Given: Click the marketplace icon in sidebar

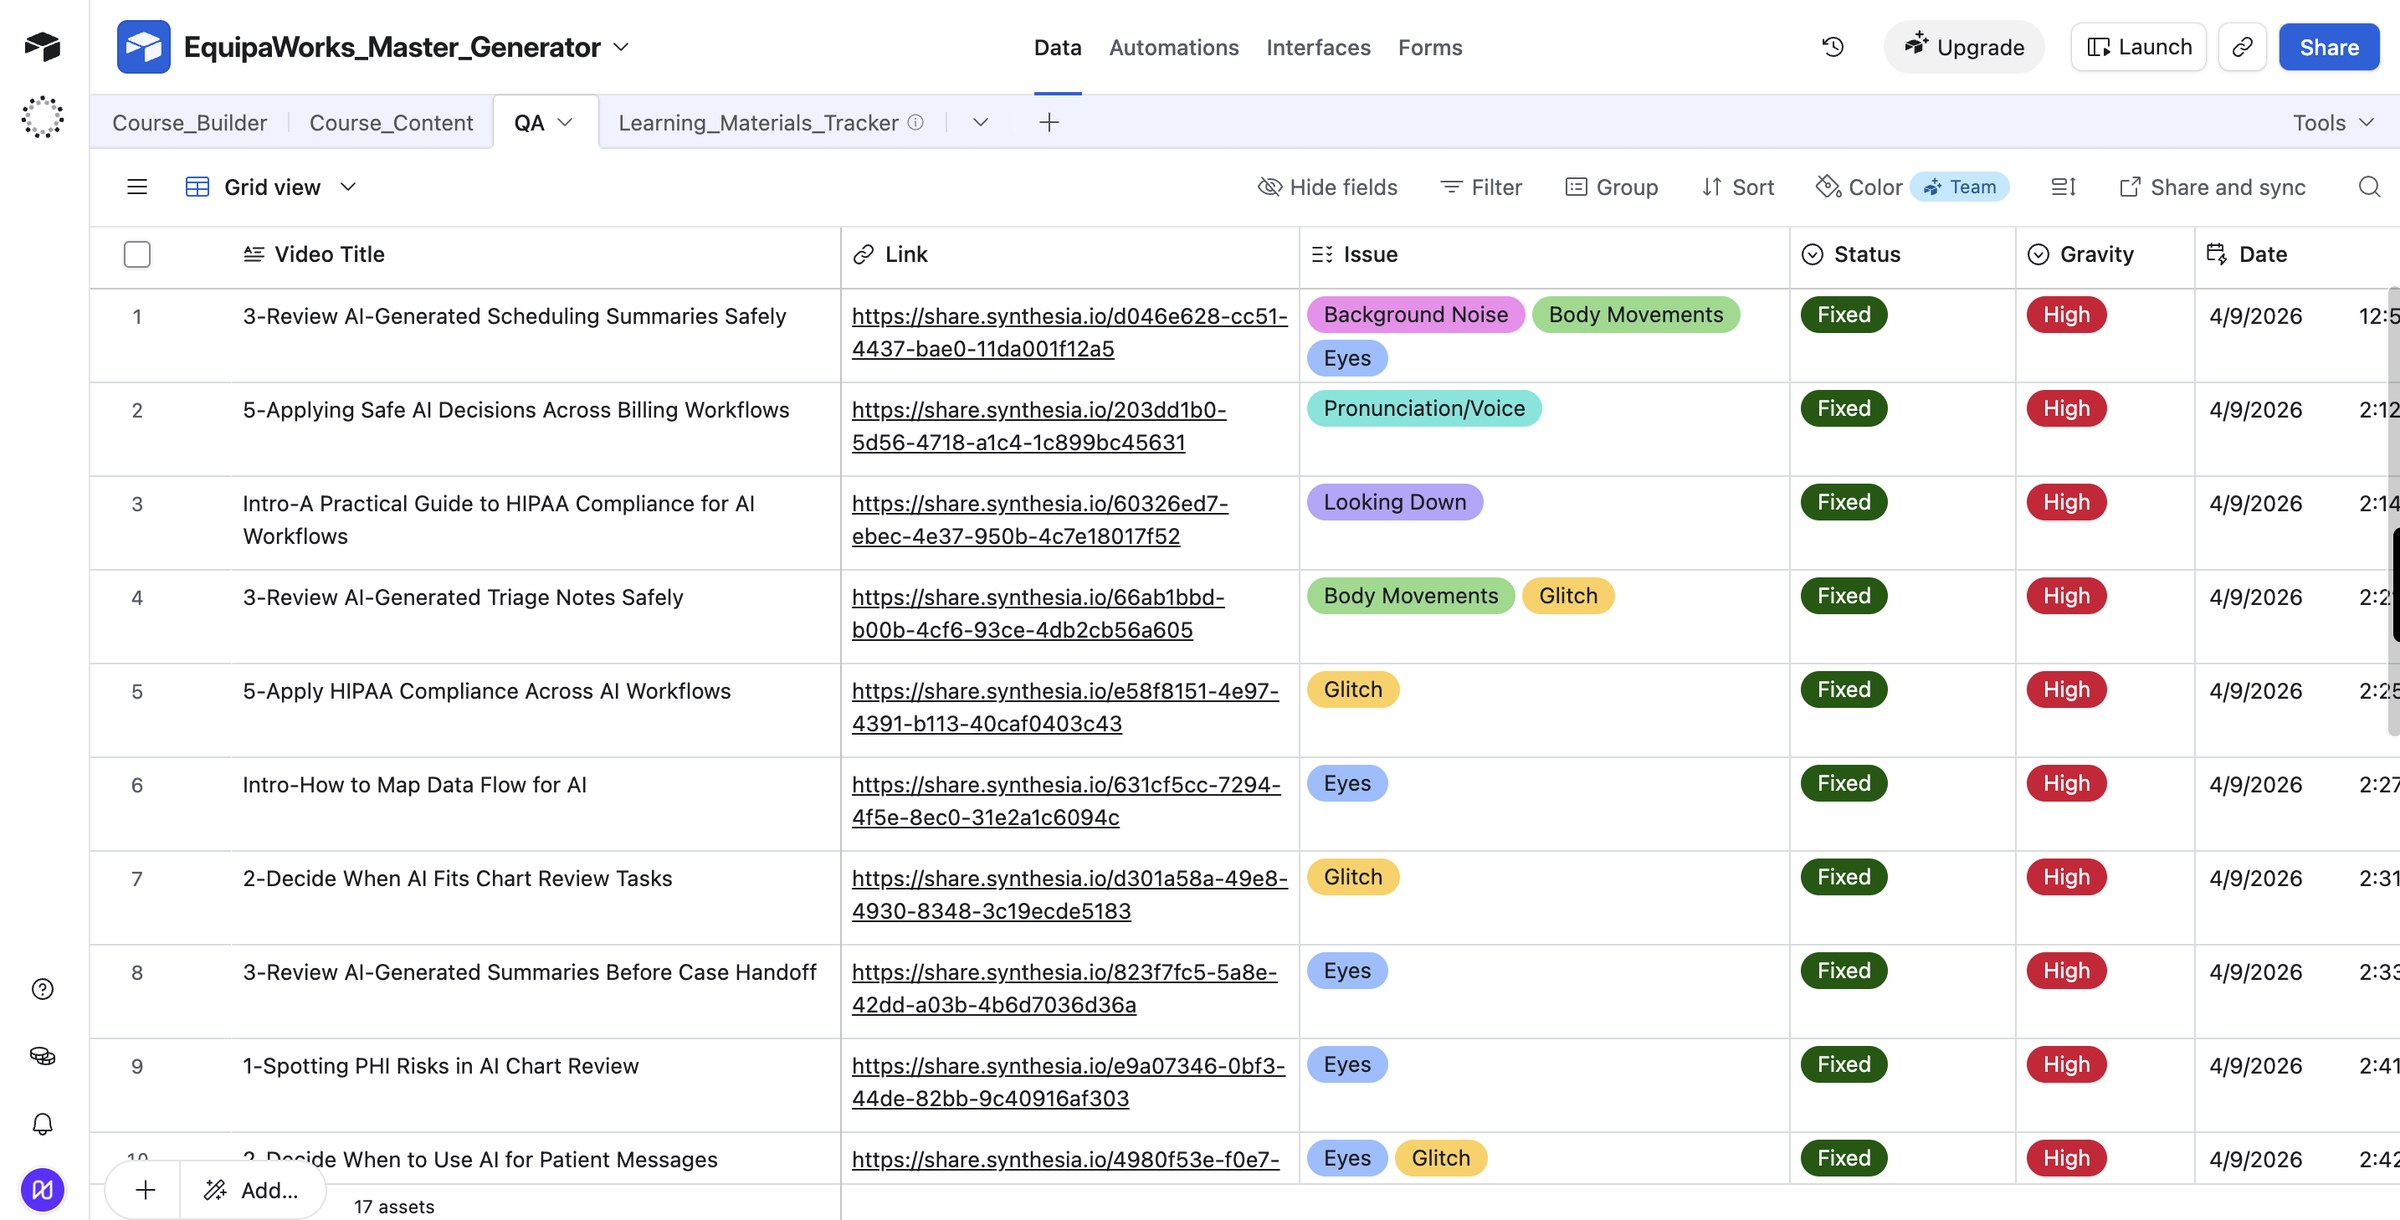Looking at the screenshot, I should [x=42, y=1056].
